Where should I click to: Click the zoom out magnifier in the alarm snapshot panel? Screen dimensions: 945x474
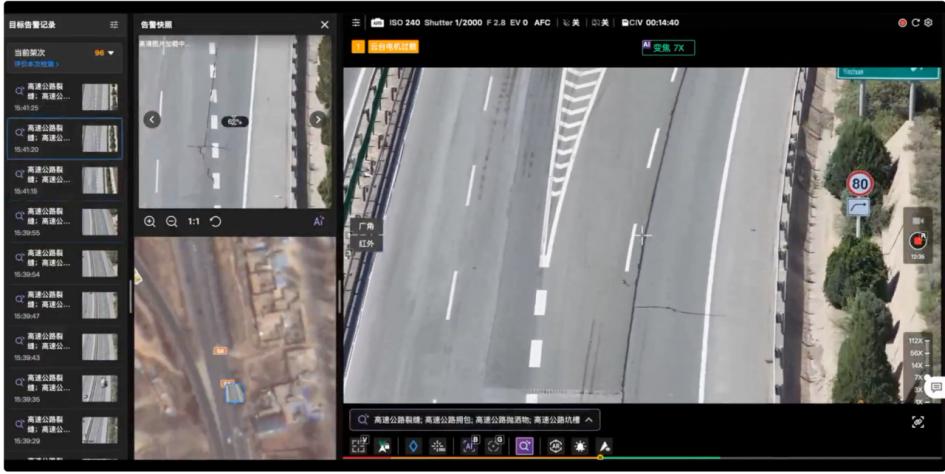171,221
